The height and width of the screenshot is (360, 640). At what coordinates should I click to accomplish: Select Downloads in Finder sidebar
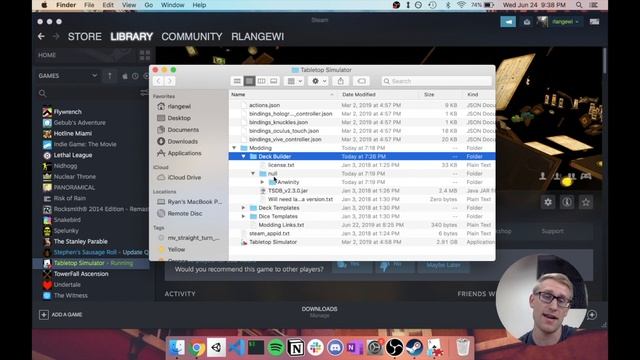pyautogui.click(x=182, y=141)
